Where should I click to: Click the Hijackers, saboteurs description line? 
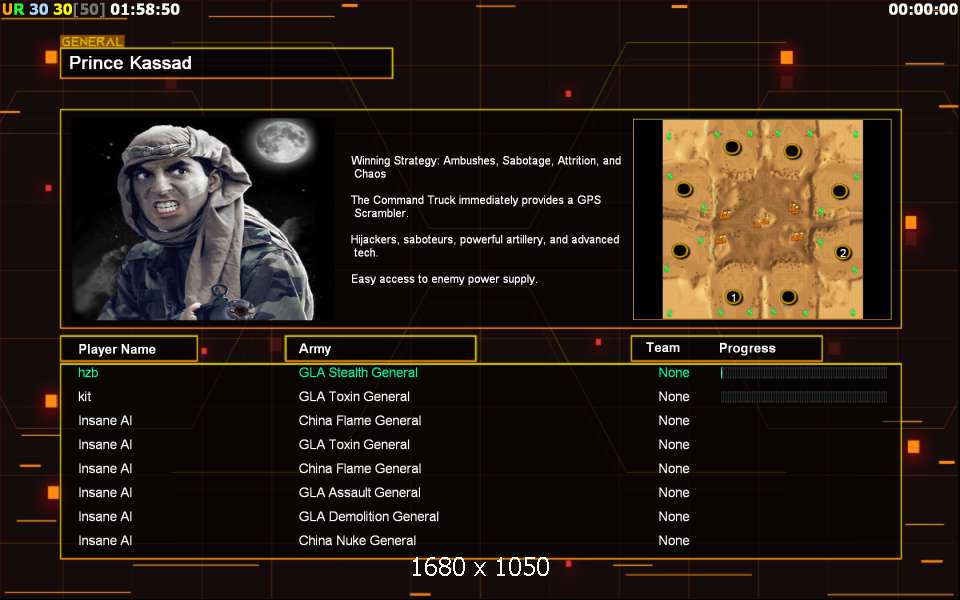pos(485,246)
